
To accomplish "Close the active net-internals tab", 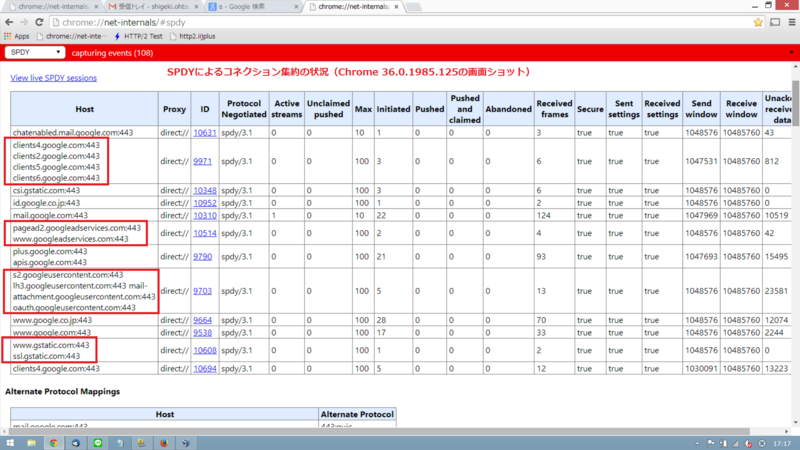I will pyautogui.click(x=396, y=7).
